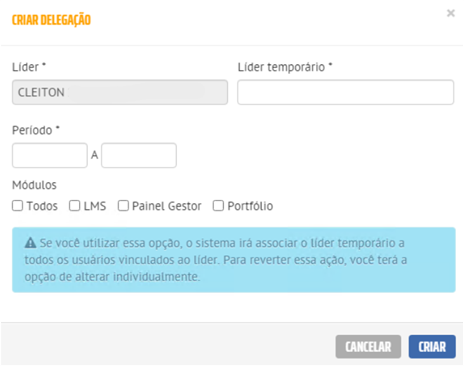Click the Líder label above CLEITON

click(x=25, y=67)
